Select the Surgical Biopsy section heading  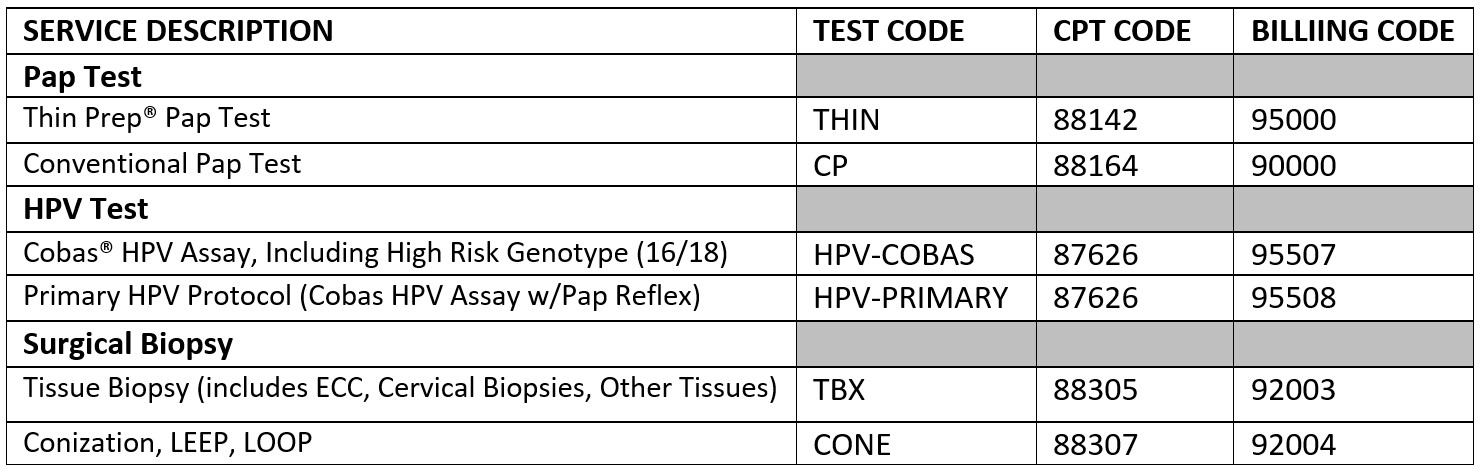(x=128, y=344)
